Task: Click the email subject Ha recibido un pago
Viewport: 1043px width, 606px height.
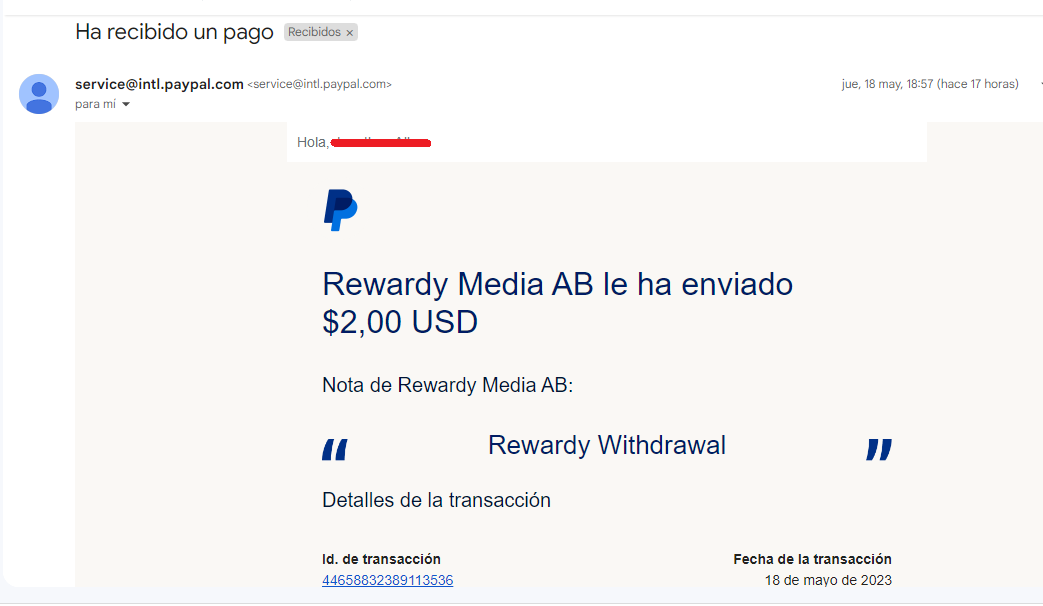Action: (x=174, y=32)
